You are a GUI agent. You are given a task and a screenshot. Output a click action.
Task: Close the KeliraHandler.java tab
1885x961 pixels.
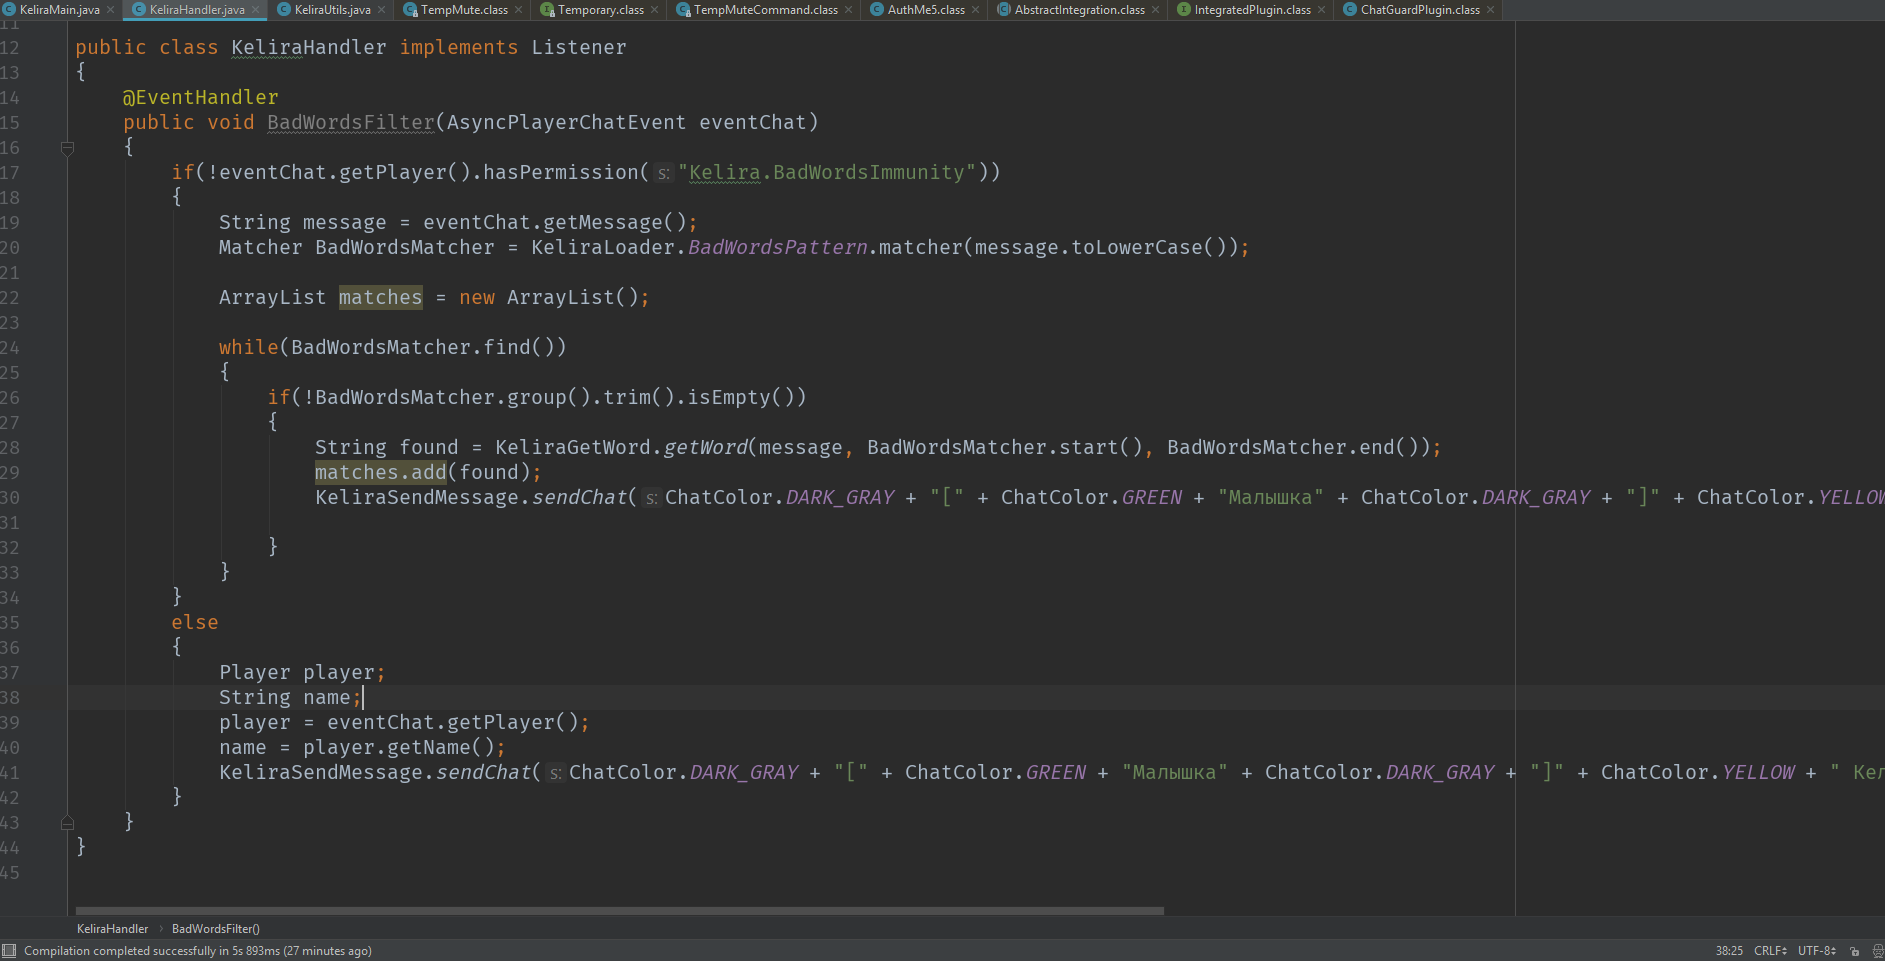(255, 10)
